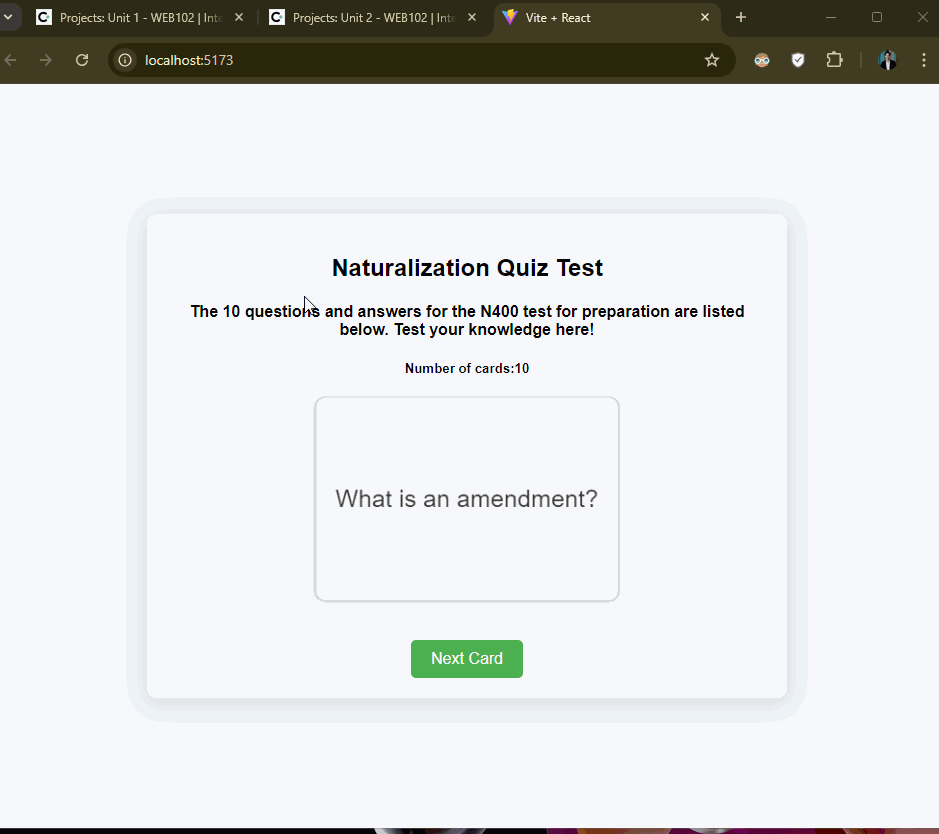Screen dimensions: 939x834
Task: Open Chrome's three-dot menu
Action: pyautogui.click(x=924, y=60)
